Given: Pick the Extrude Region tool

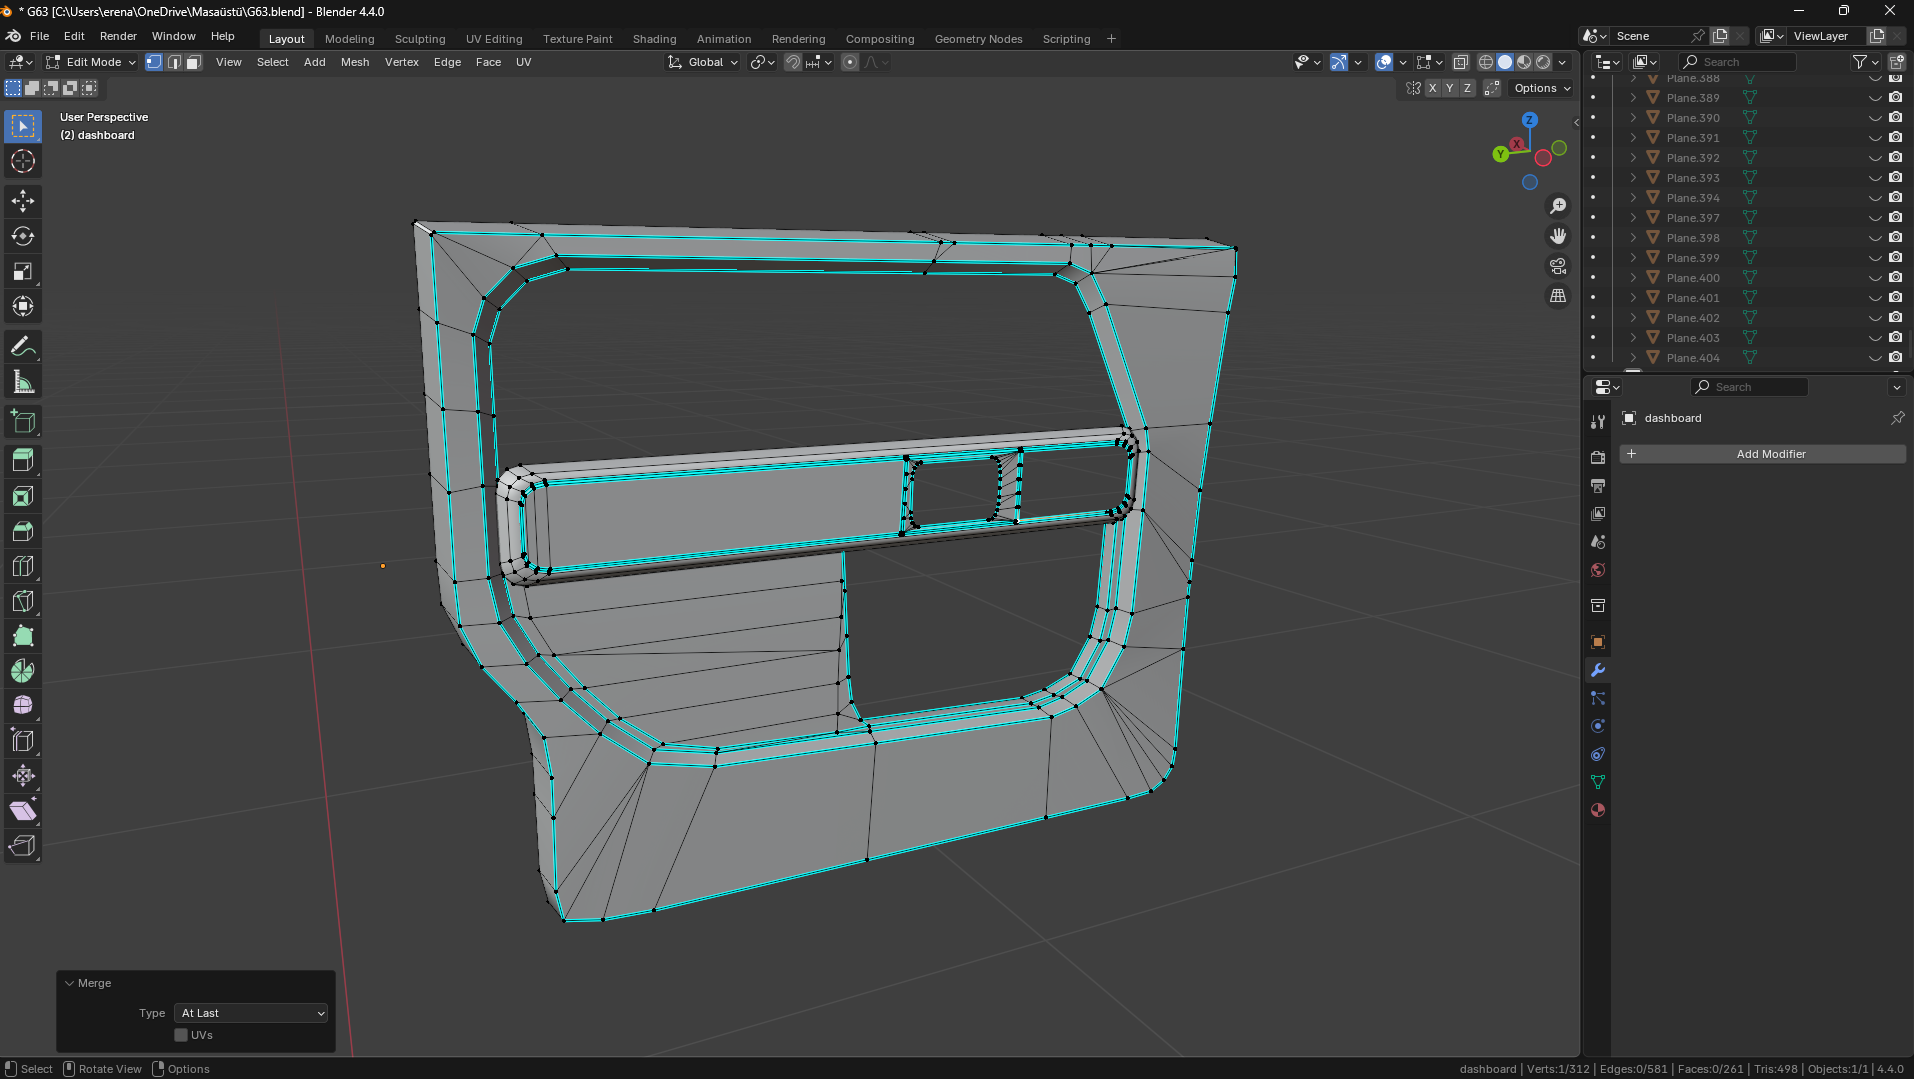Looking at the screenshot, I should pyautogui.click(x=23, y=460).
